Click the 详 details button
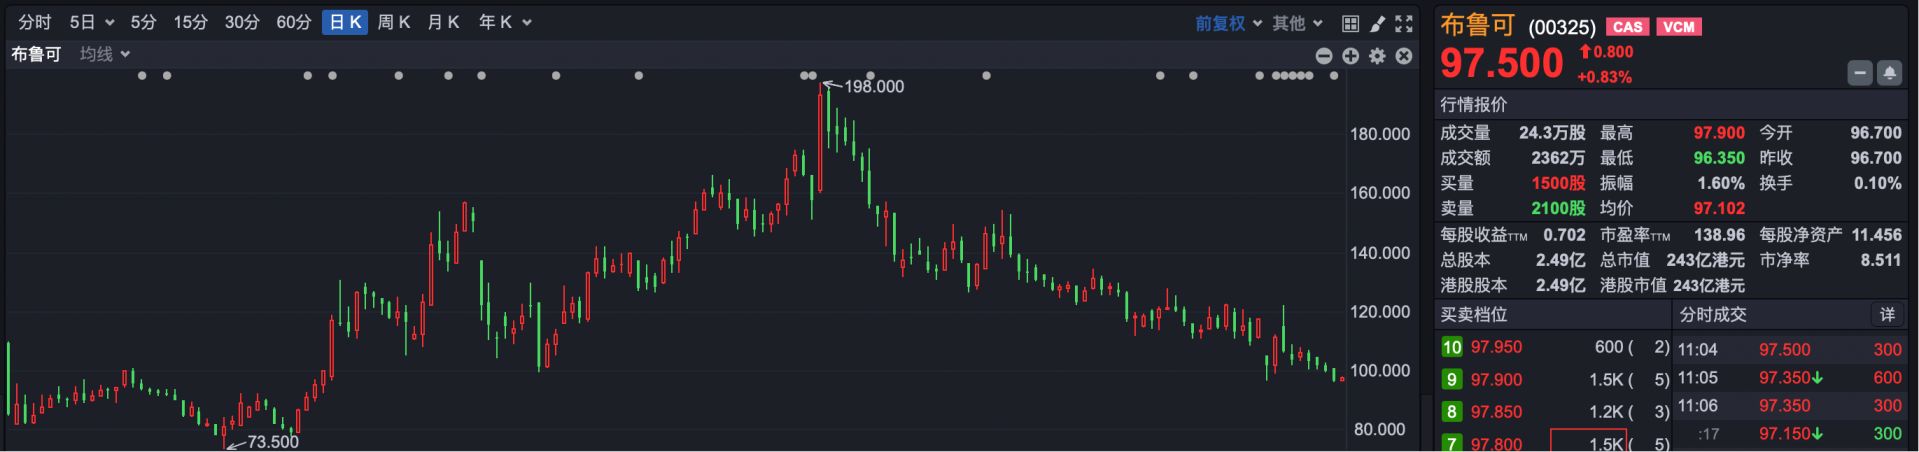Screen dimensions: 1919x452 pos(1887,315)
